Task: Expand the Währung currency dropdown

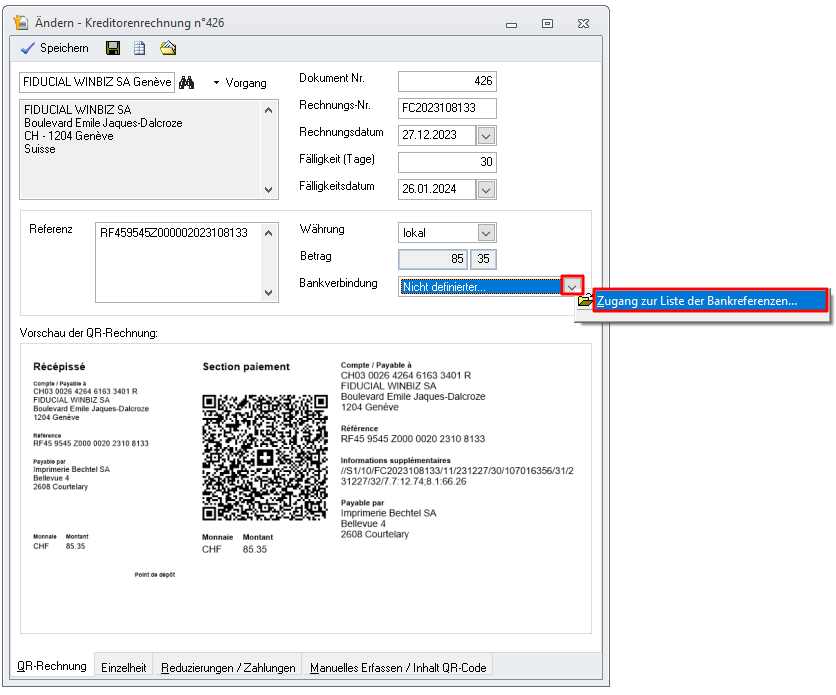Action: (x=485, y=233)
